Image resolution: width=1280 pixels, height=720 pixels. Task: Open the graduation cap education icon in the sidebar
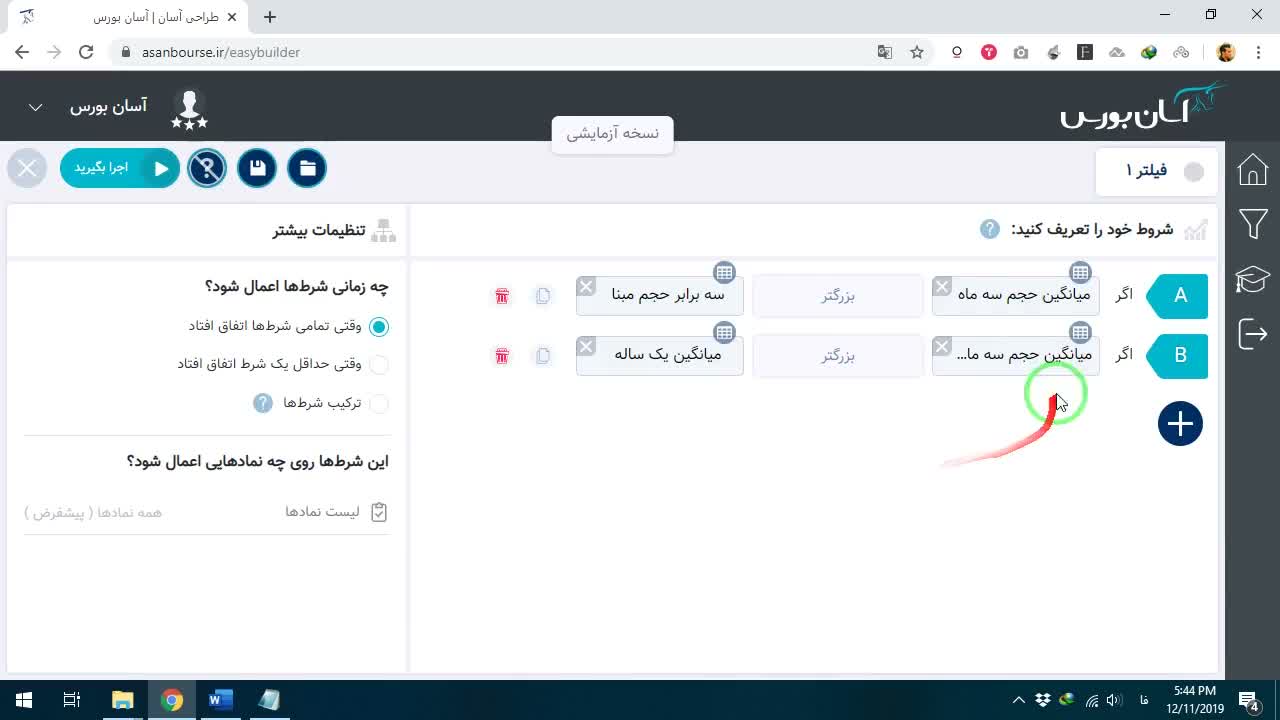coord(1252,279)
